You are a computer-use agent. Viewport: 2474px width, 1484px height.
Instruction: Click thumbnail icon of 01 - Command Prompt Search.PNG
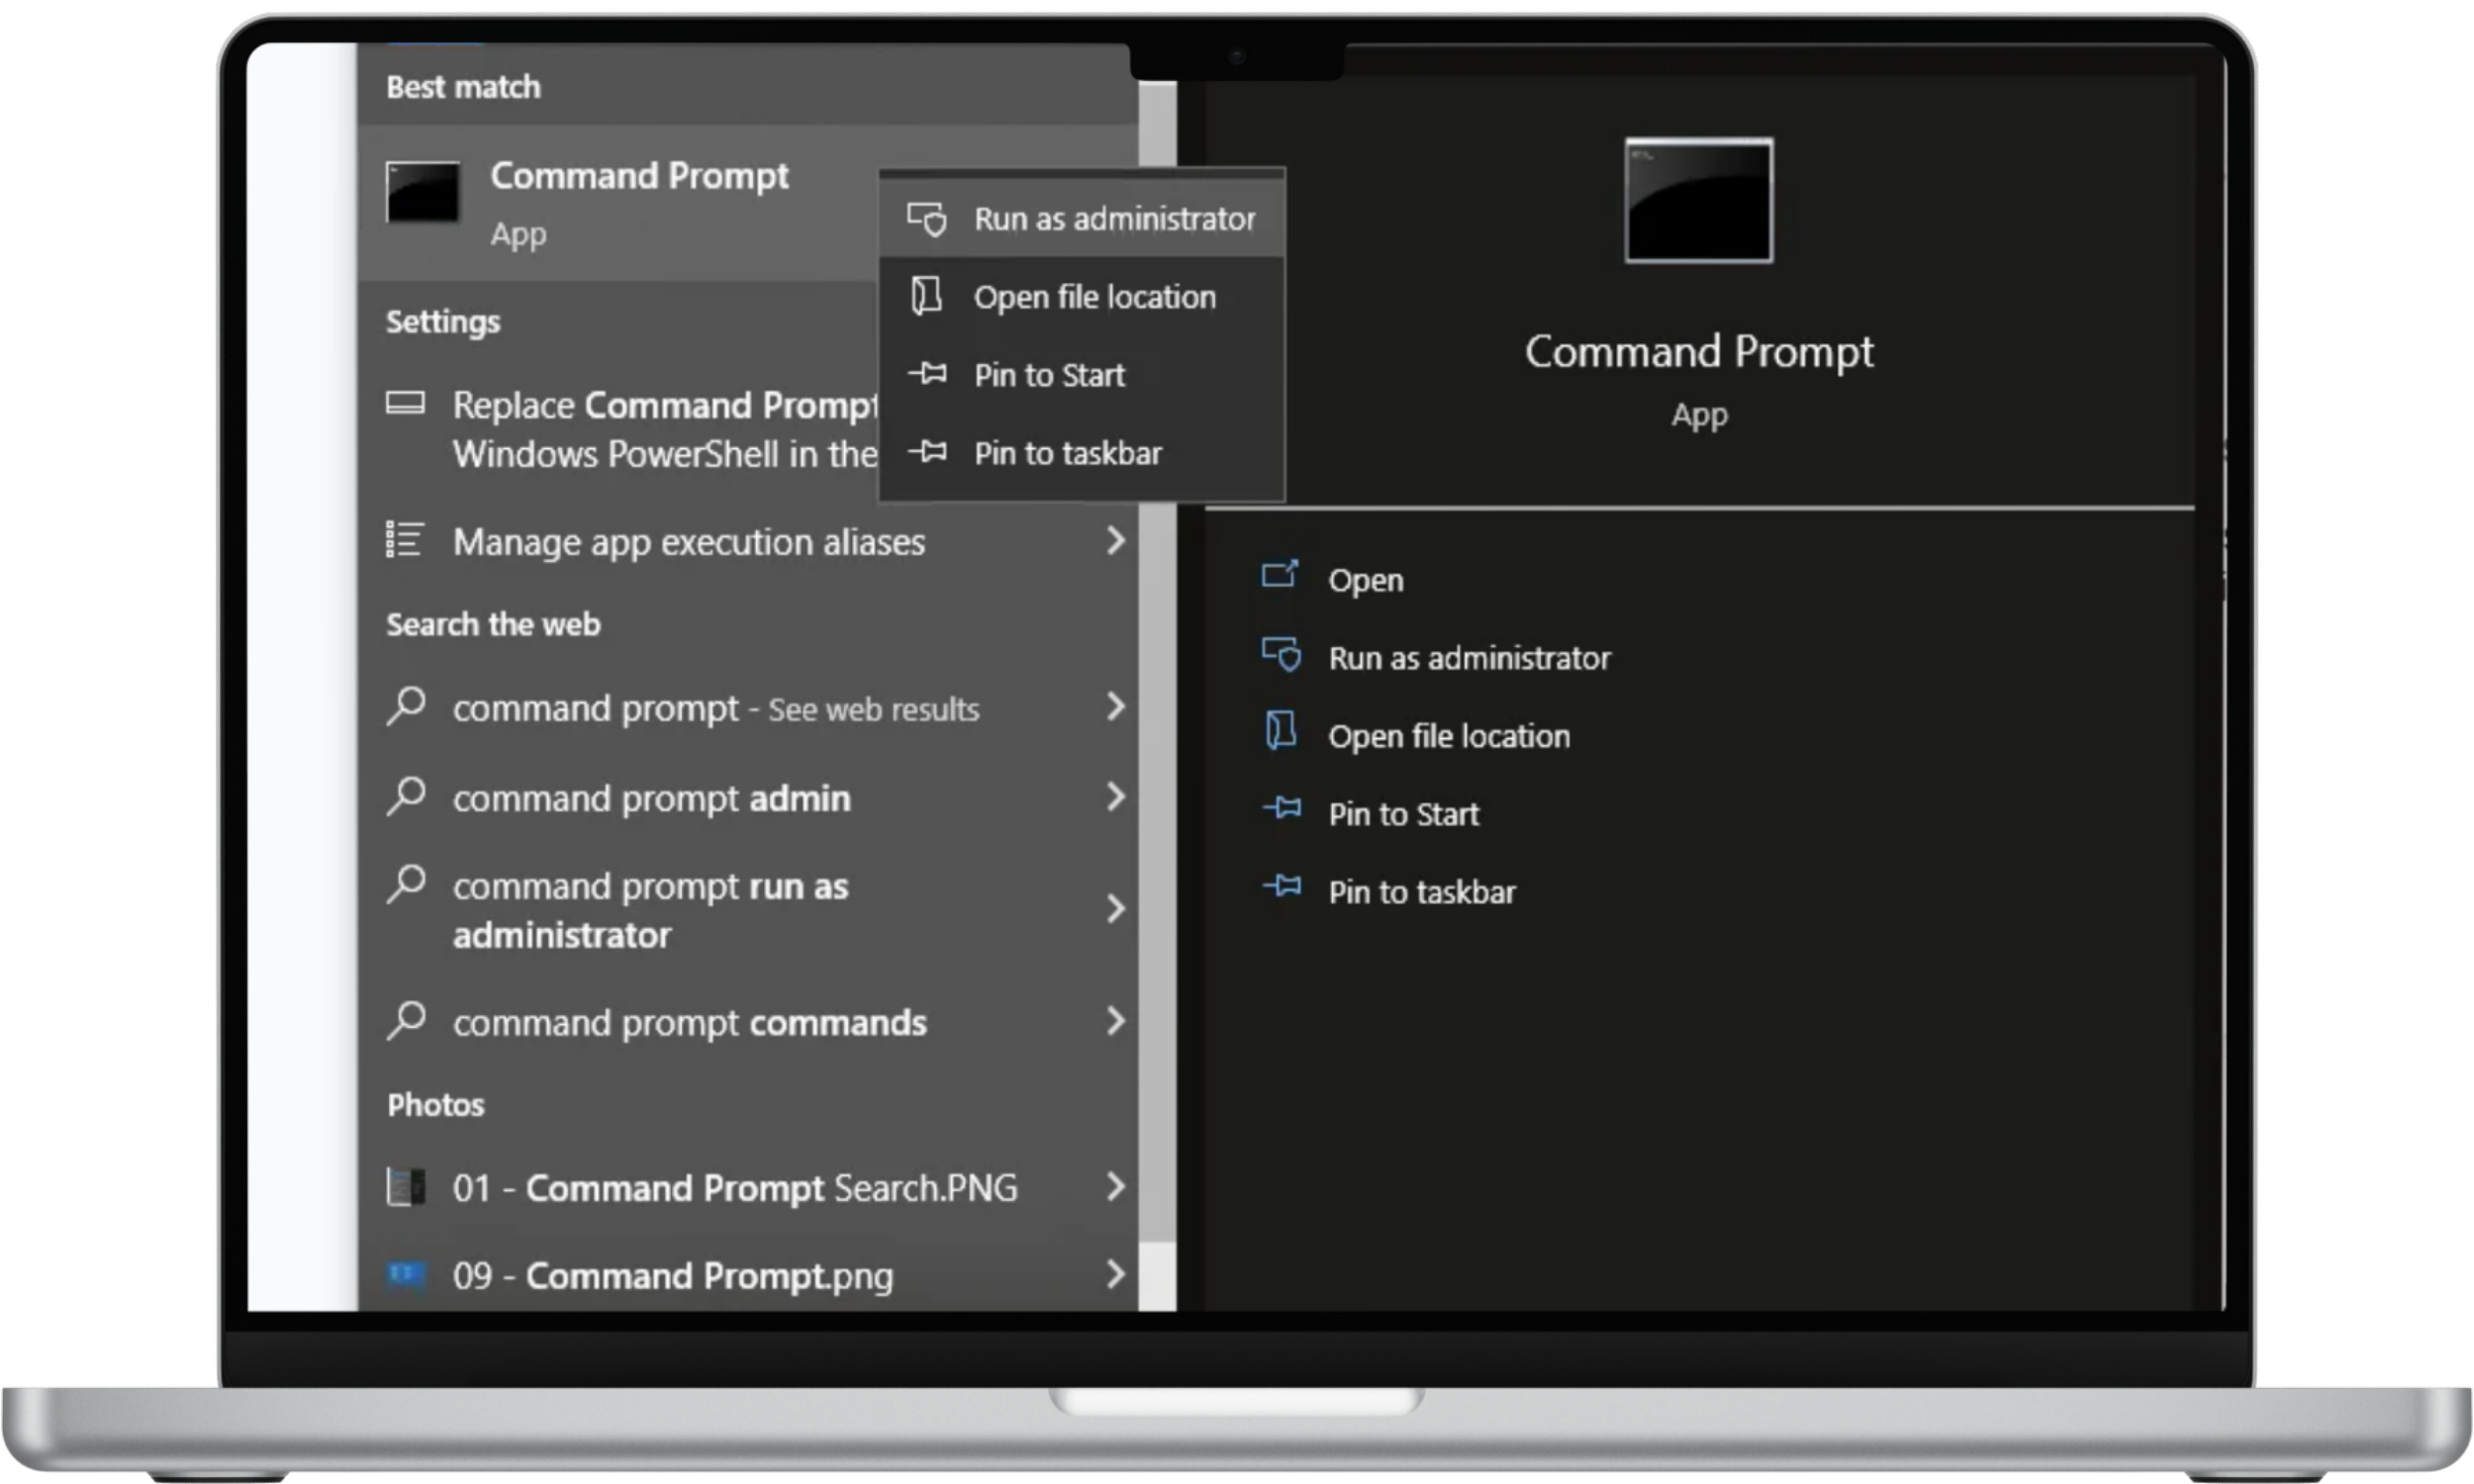pyautogui.click(x=405, y=1186)
